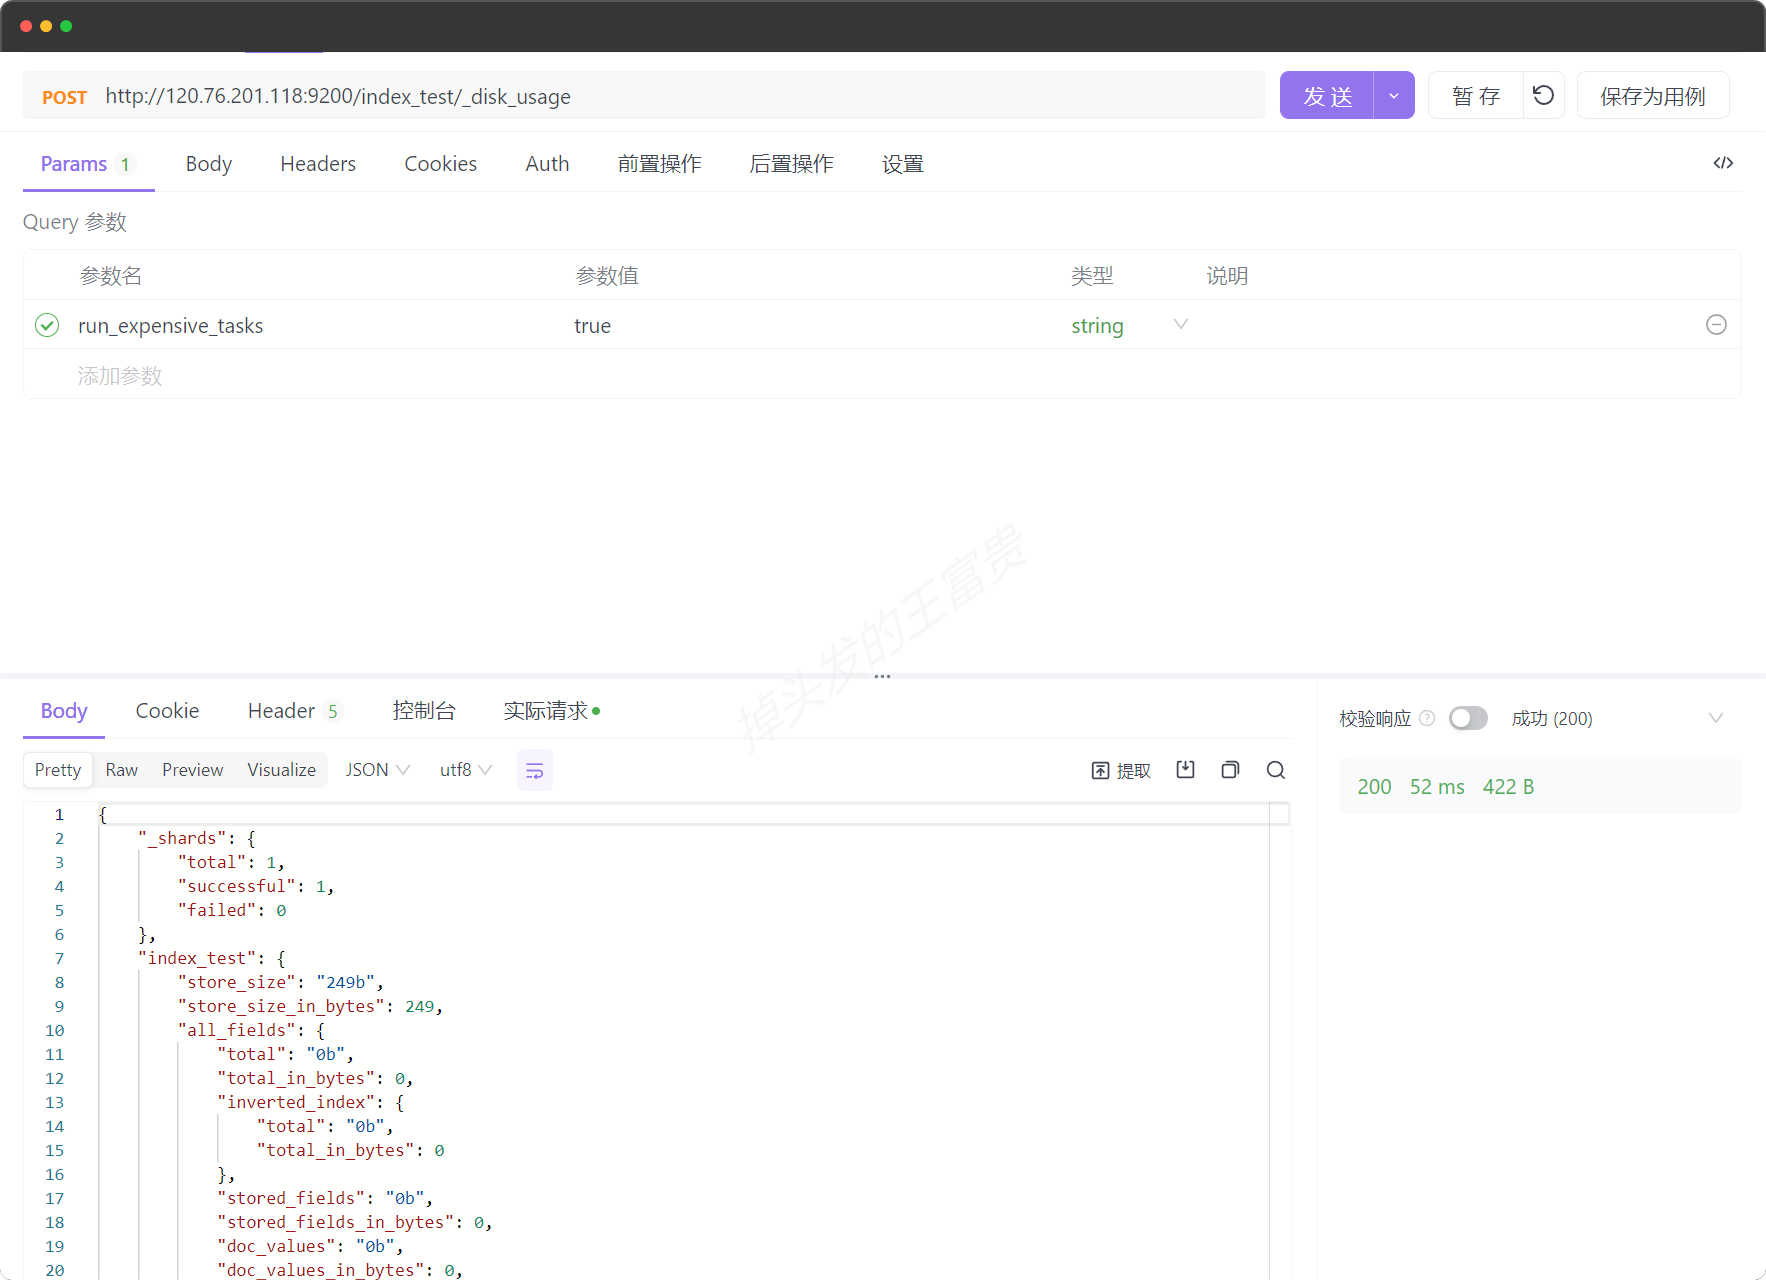Open the 设置 tab
The width and height of the screenshot is (1766, 1280).
coord(902,164)
